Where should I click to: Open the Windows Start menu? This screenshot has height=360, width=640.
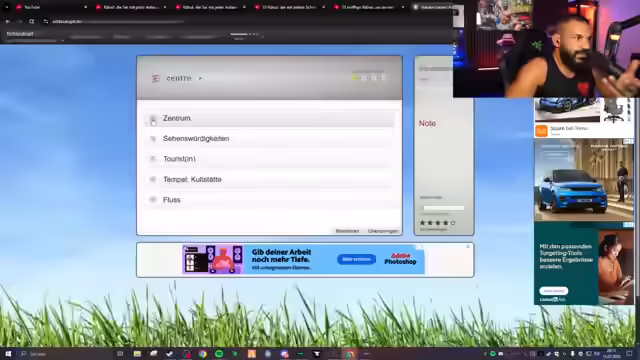tap(8, 353)
